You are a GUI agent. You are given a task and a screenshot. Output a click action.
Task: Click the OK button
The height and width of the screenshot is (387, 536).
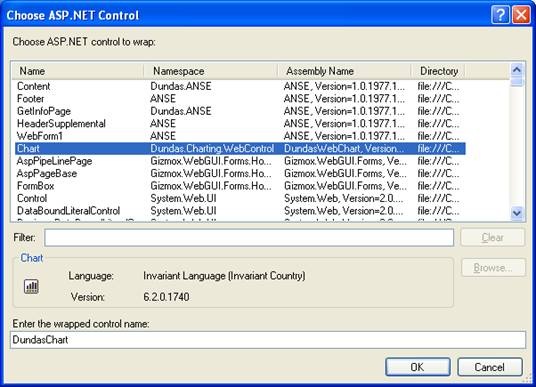(x=418, y=367)
